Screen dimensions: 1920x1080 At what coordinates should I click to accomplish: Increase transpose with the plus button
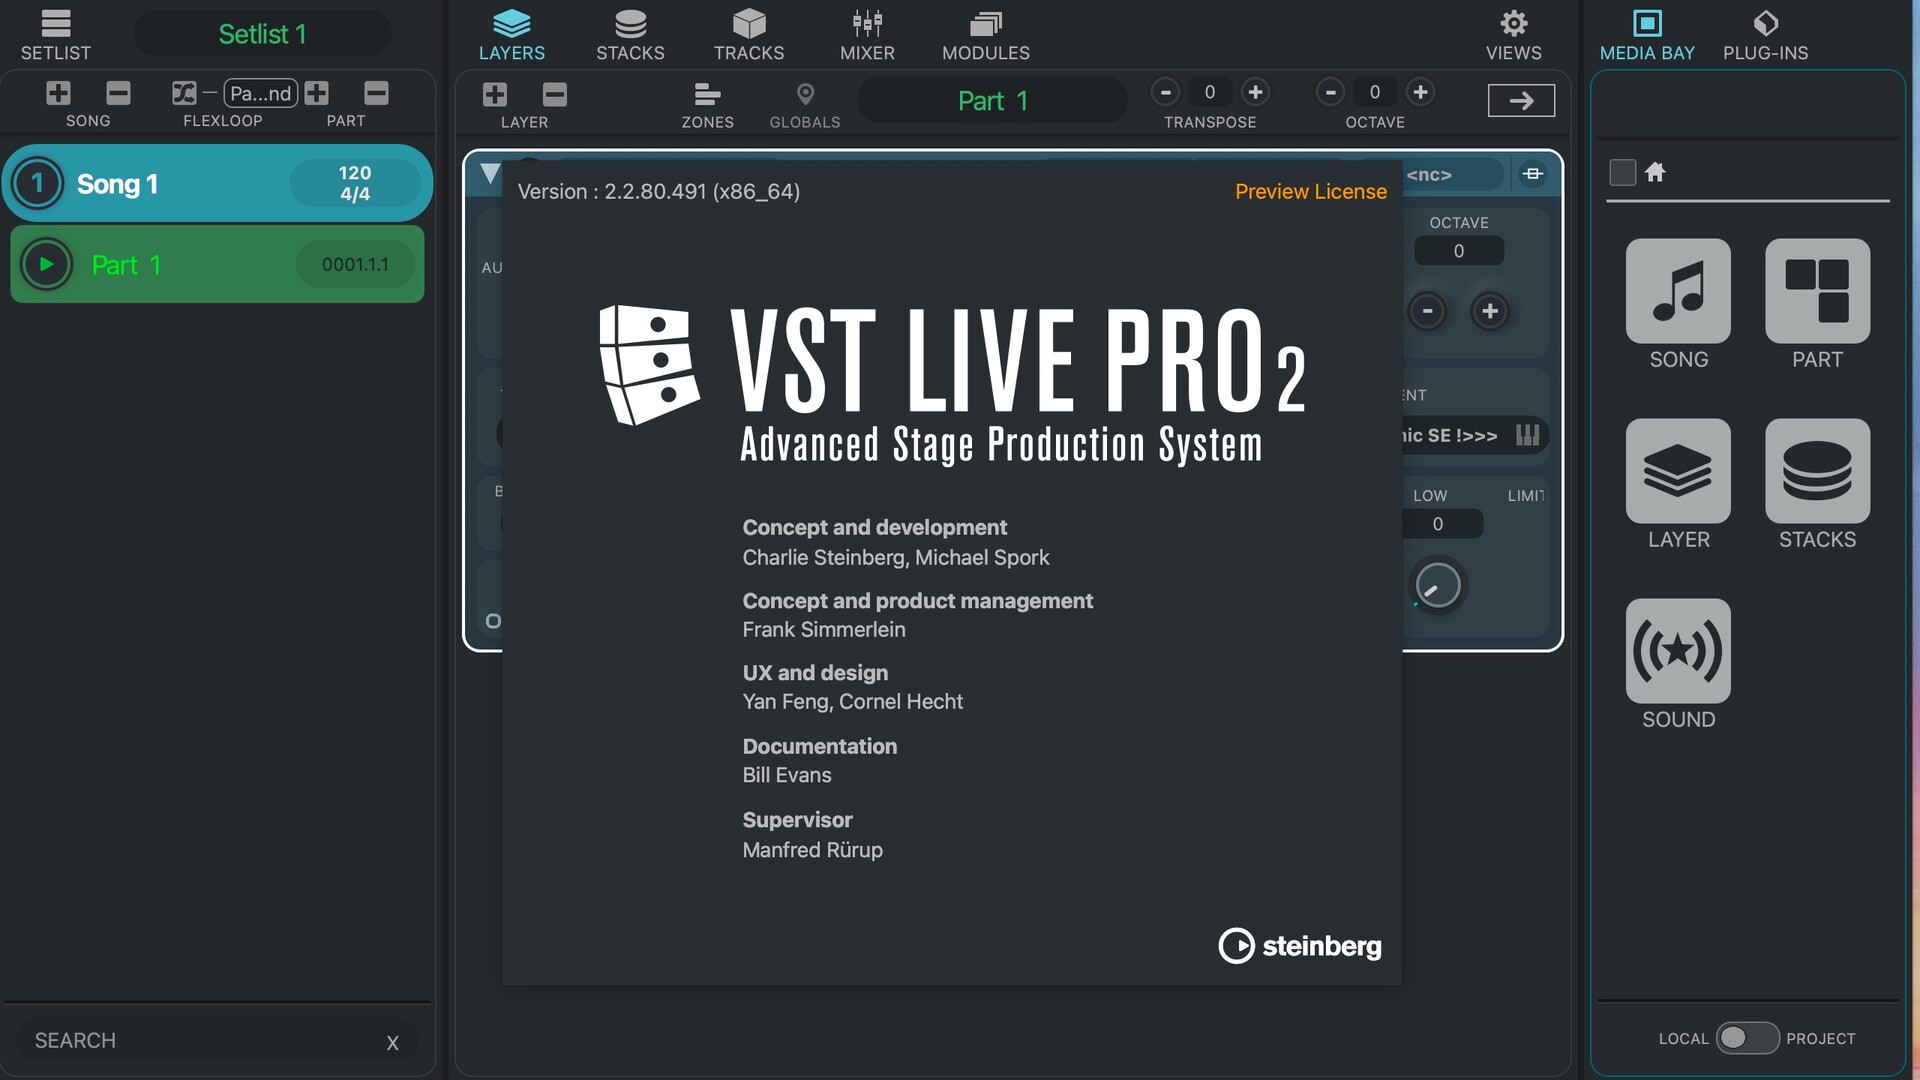click(x=1255, y=92)
